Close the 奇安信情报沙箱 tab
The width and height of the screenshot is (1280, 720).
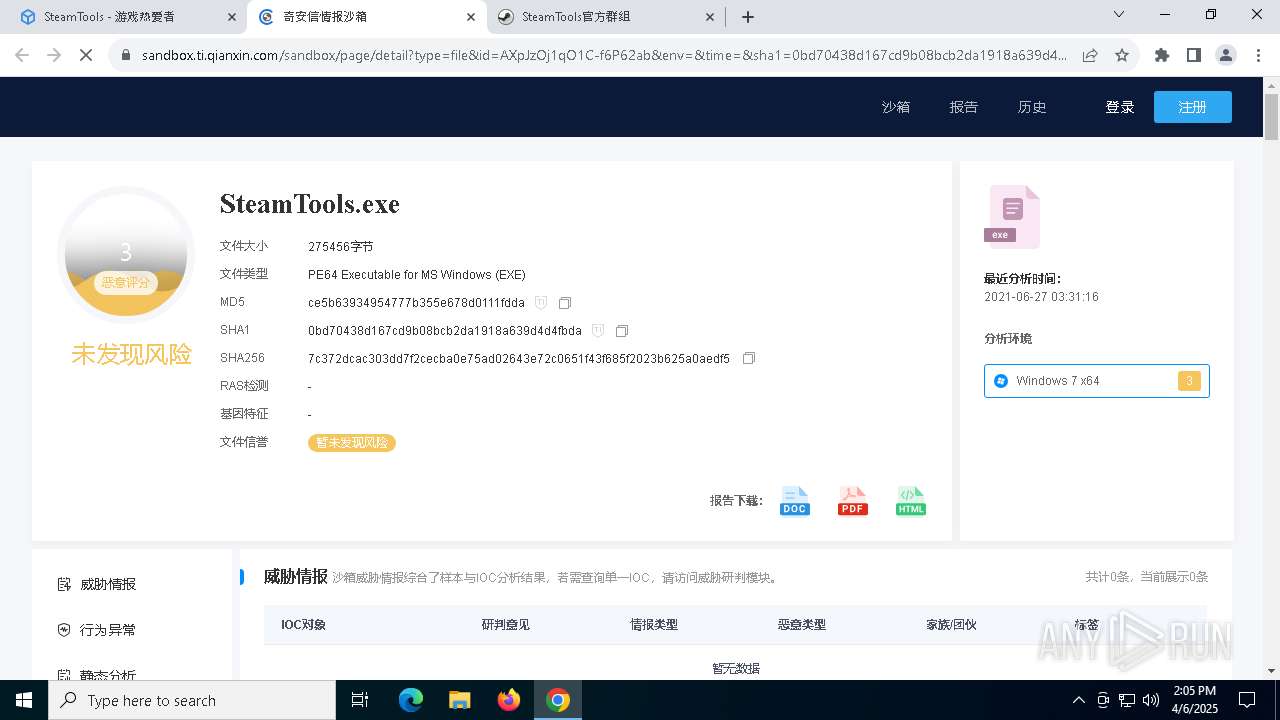(471, 17)
